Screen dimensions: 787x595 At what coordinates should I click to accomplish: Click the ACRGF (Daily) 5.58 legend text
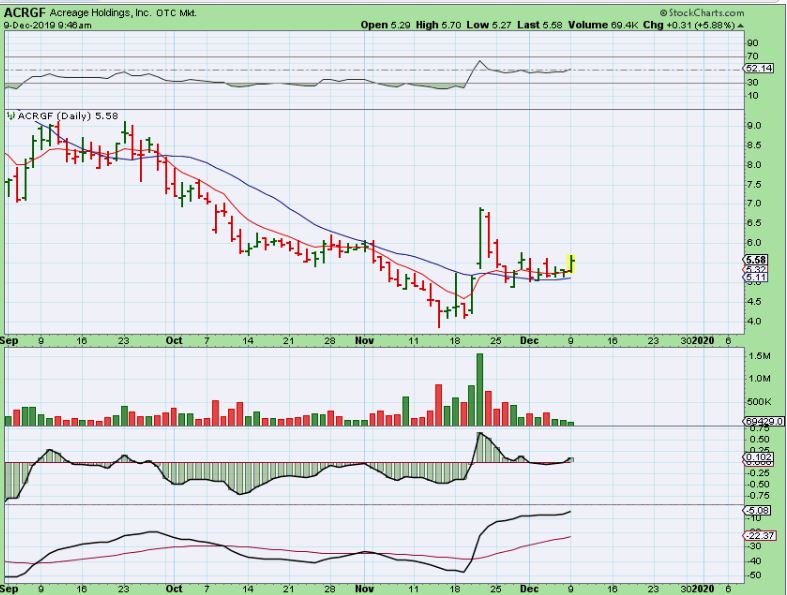tap(68, 116)
